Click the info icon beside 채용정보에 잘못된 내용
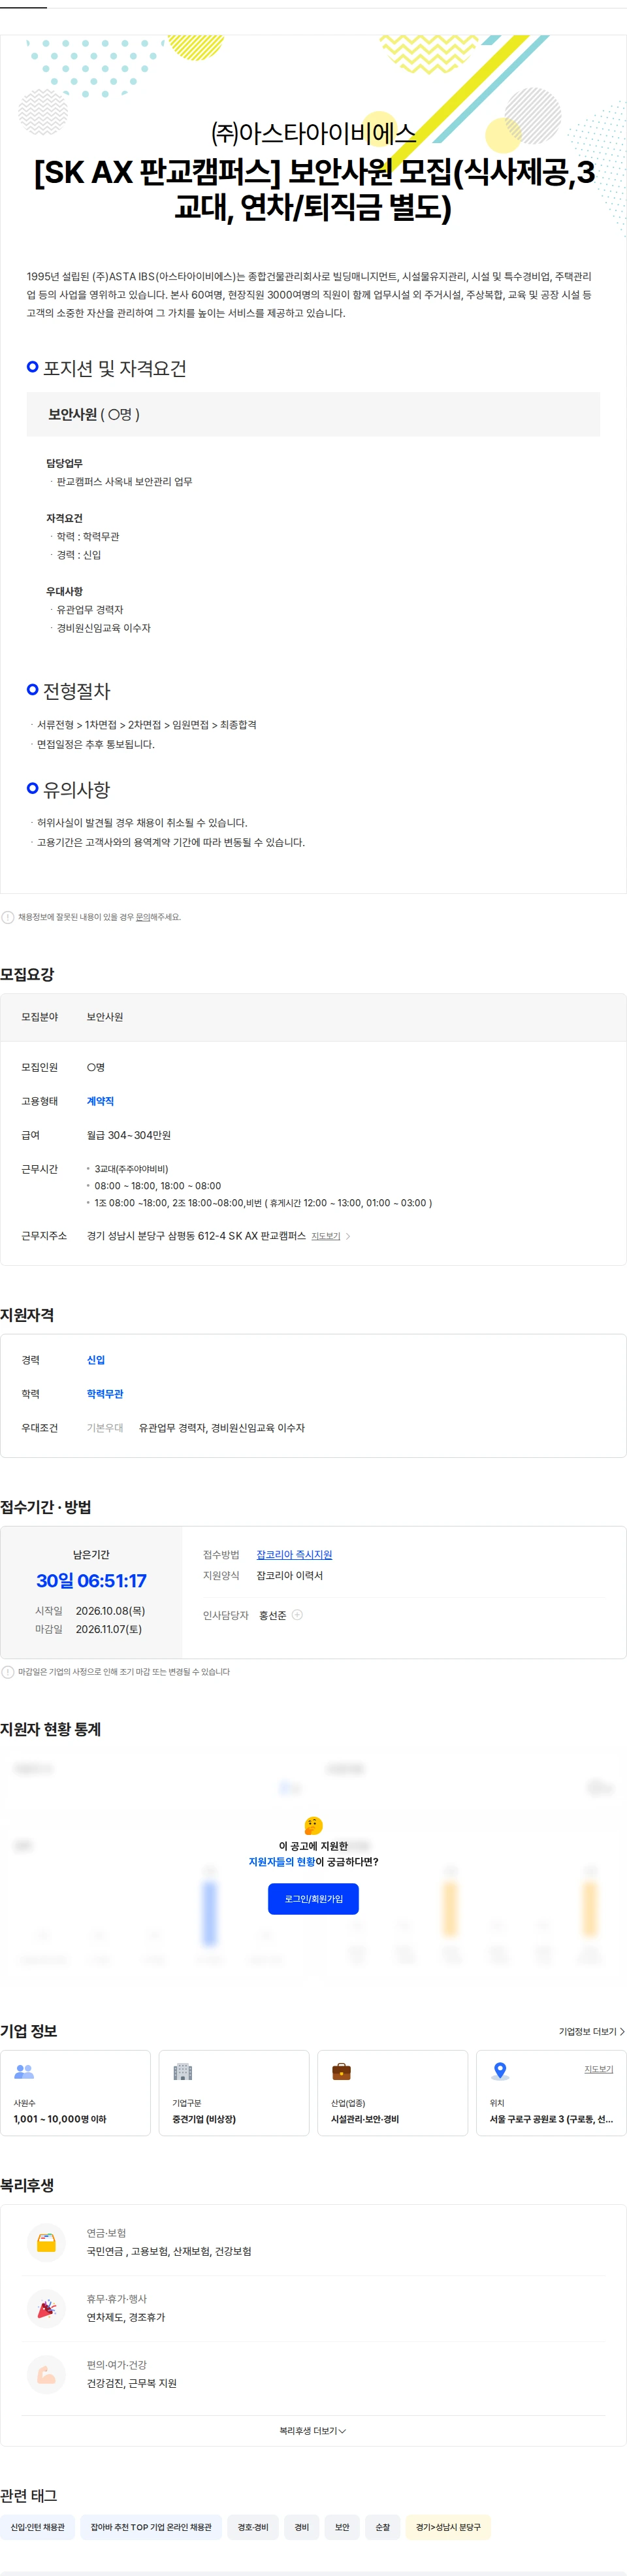Viewport: 627px width, 2576px height. coord(8,917)
